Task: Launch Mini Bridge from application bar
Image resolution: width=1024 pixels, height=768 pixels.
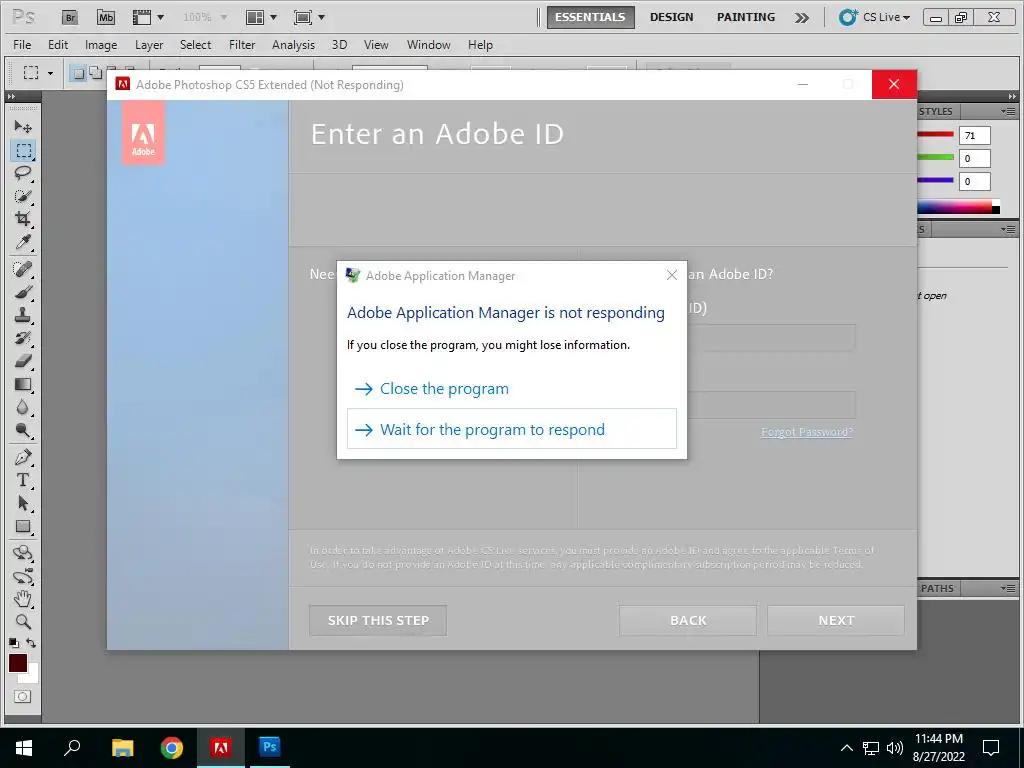Action: point(106,18)
